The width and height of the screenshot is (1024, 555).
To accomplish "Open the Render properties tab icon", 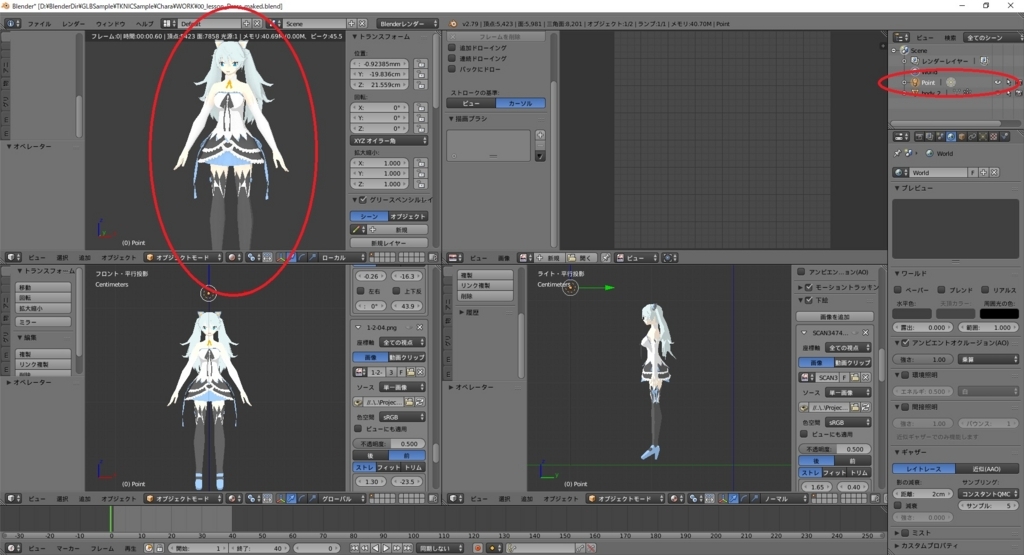I will point(919,136).
